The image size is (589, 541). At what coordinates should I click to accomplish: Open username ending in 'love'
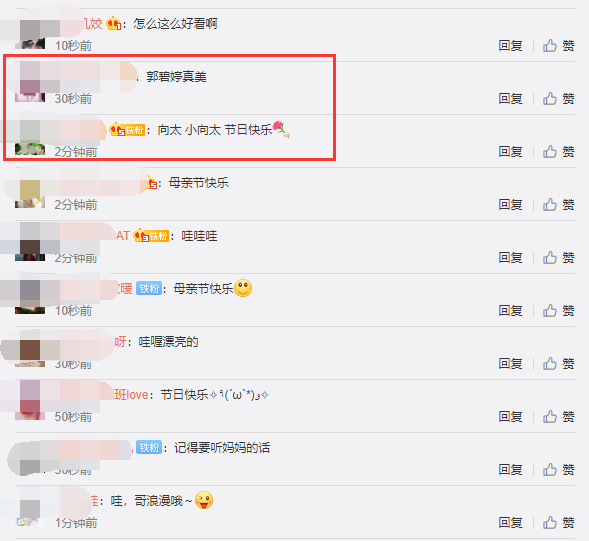131,395
